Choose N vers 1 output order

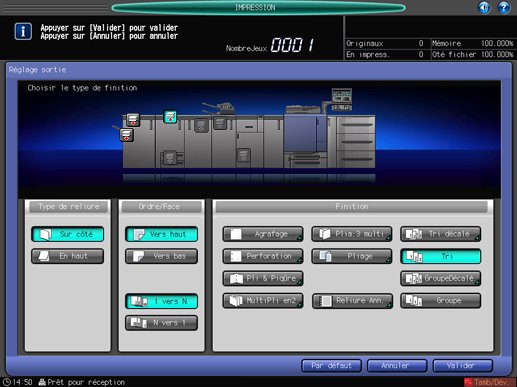pyautogui.click(x=161, y=323)
